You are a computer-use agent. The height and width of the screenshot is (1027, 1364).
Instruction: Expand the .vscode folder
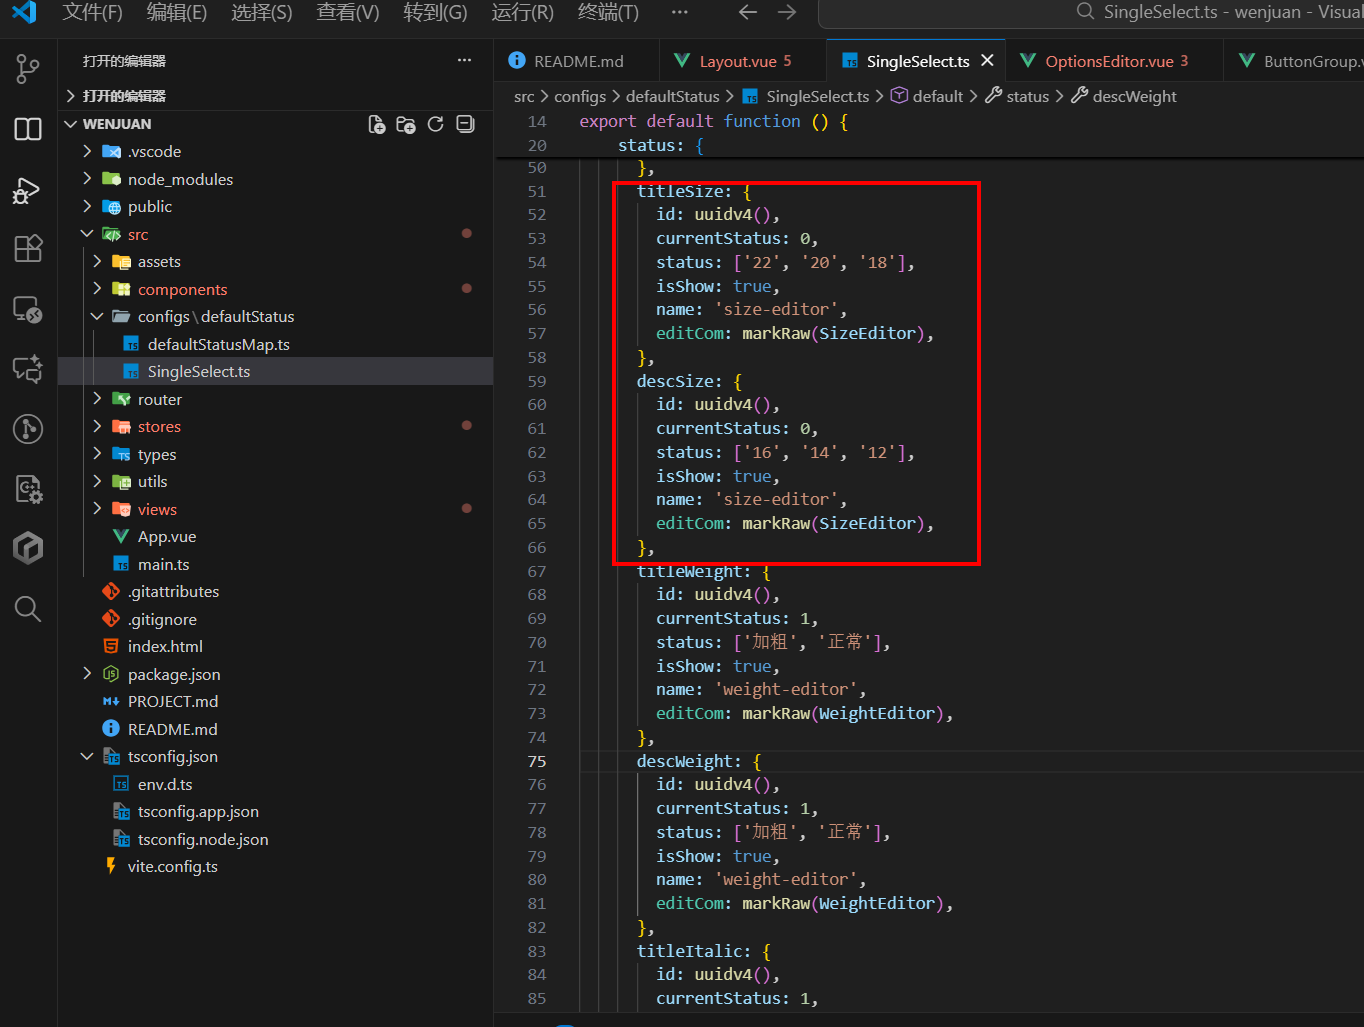point(87,151)
